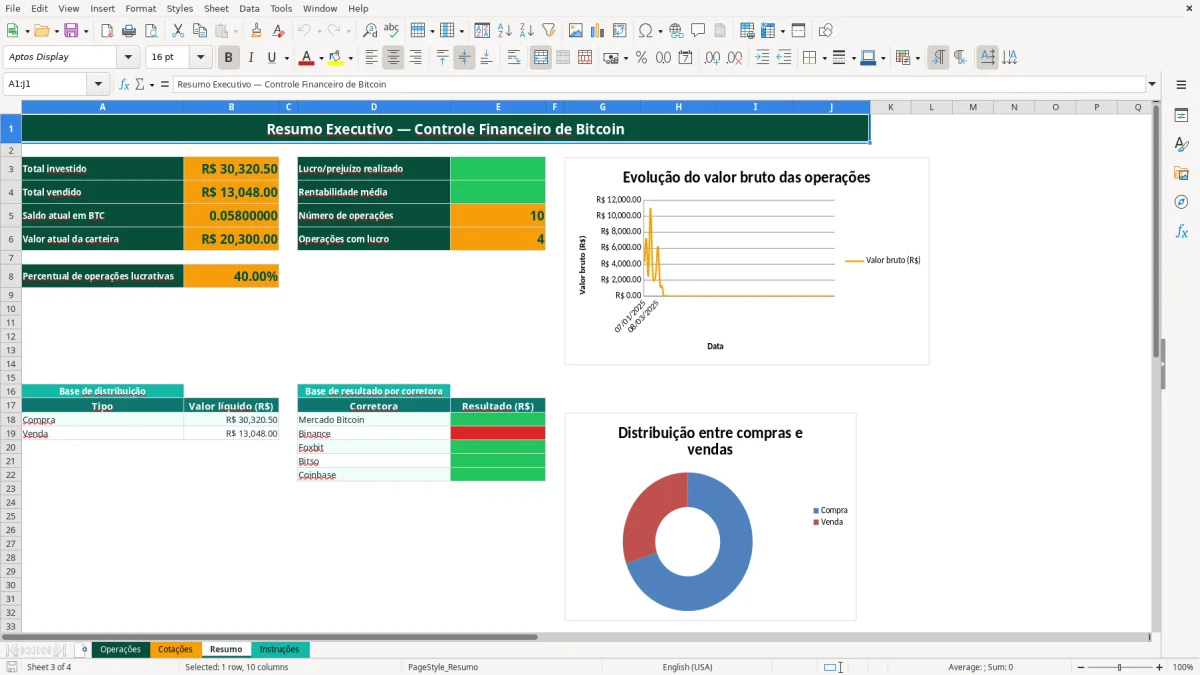
Task: Open the font name dropdown
Action: [x=128, y=58]
